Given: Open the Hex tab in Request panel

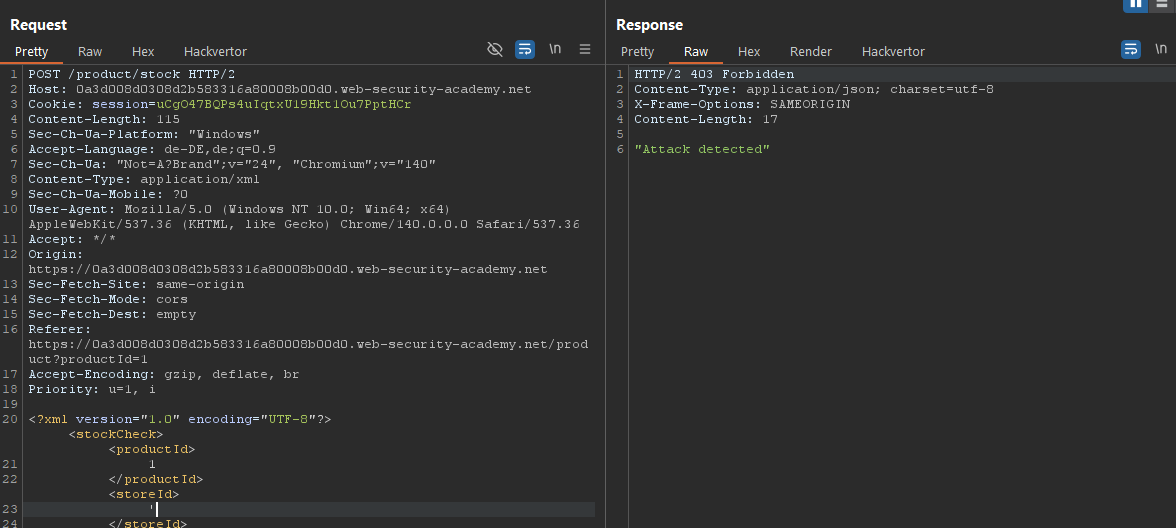Looking at the screenshot, I should [x=143, y=51].
